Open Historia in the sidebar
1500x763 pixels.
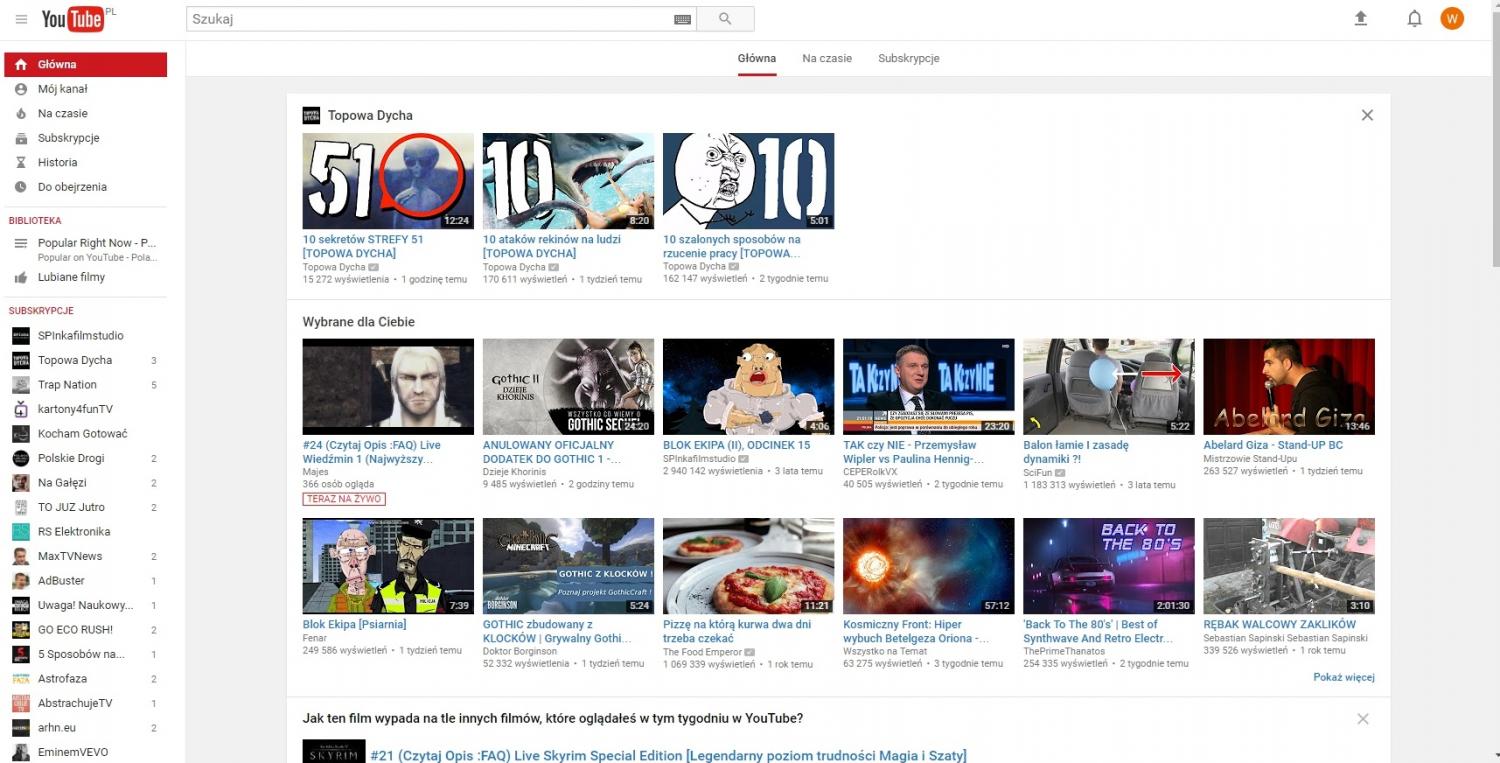57,162
